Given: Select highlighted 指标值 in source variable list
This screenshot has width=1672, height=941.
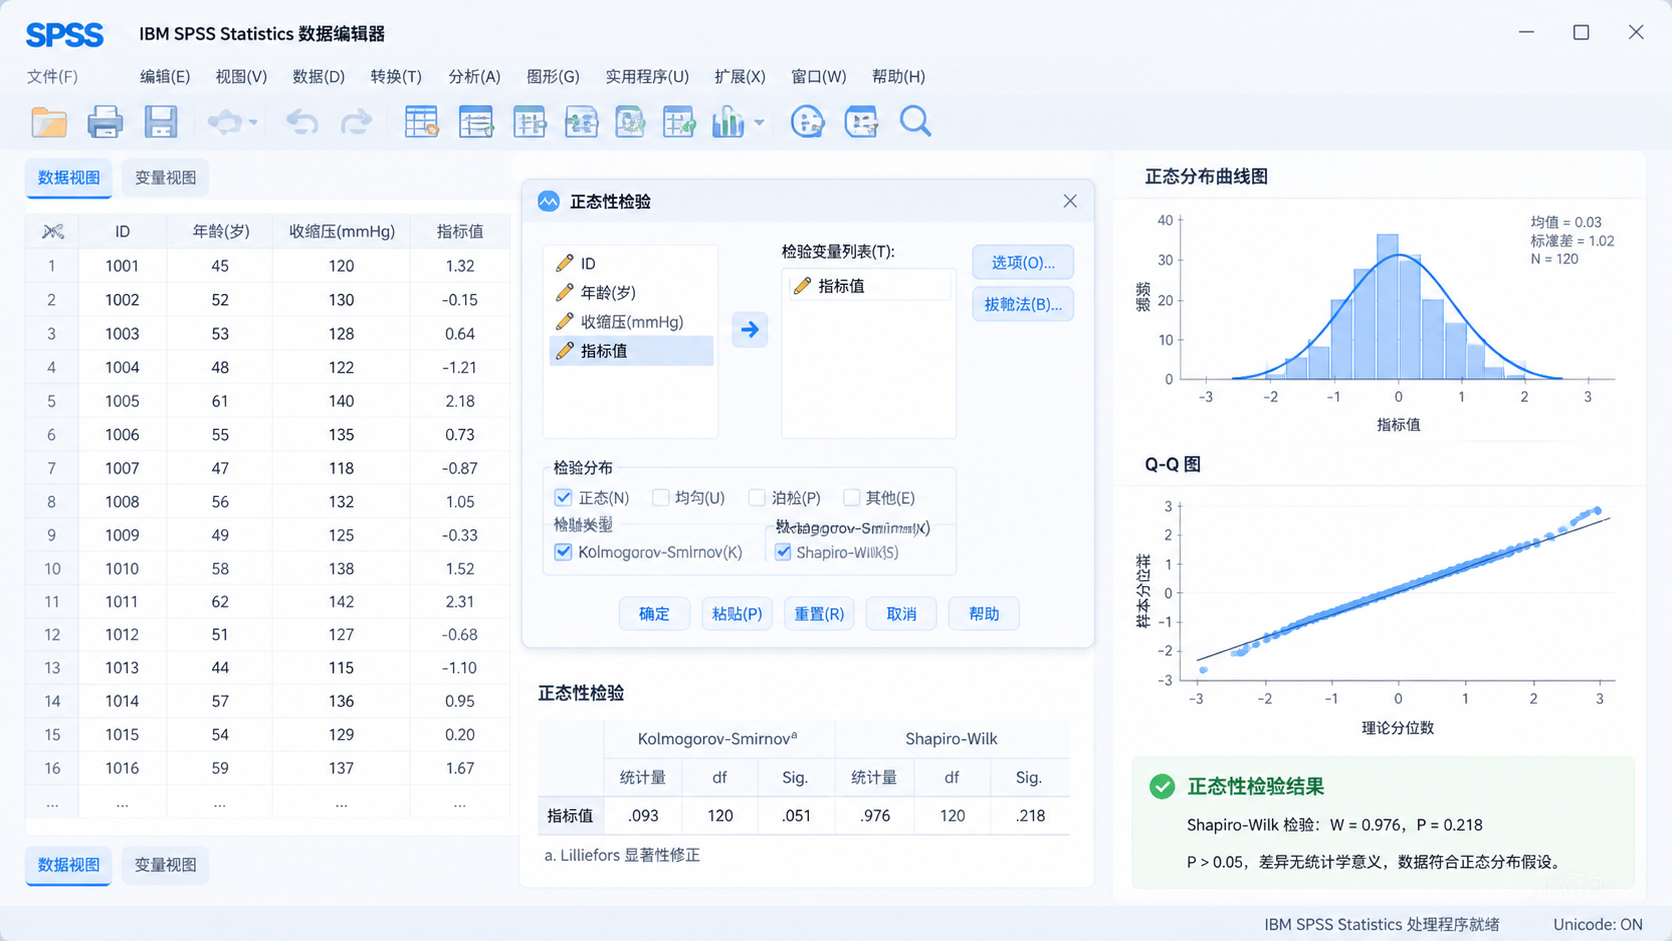Looking at the screenshot, I should point(631,350).
